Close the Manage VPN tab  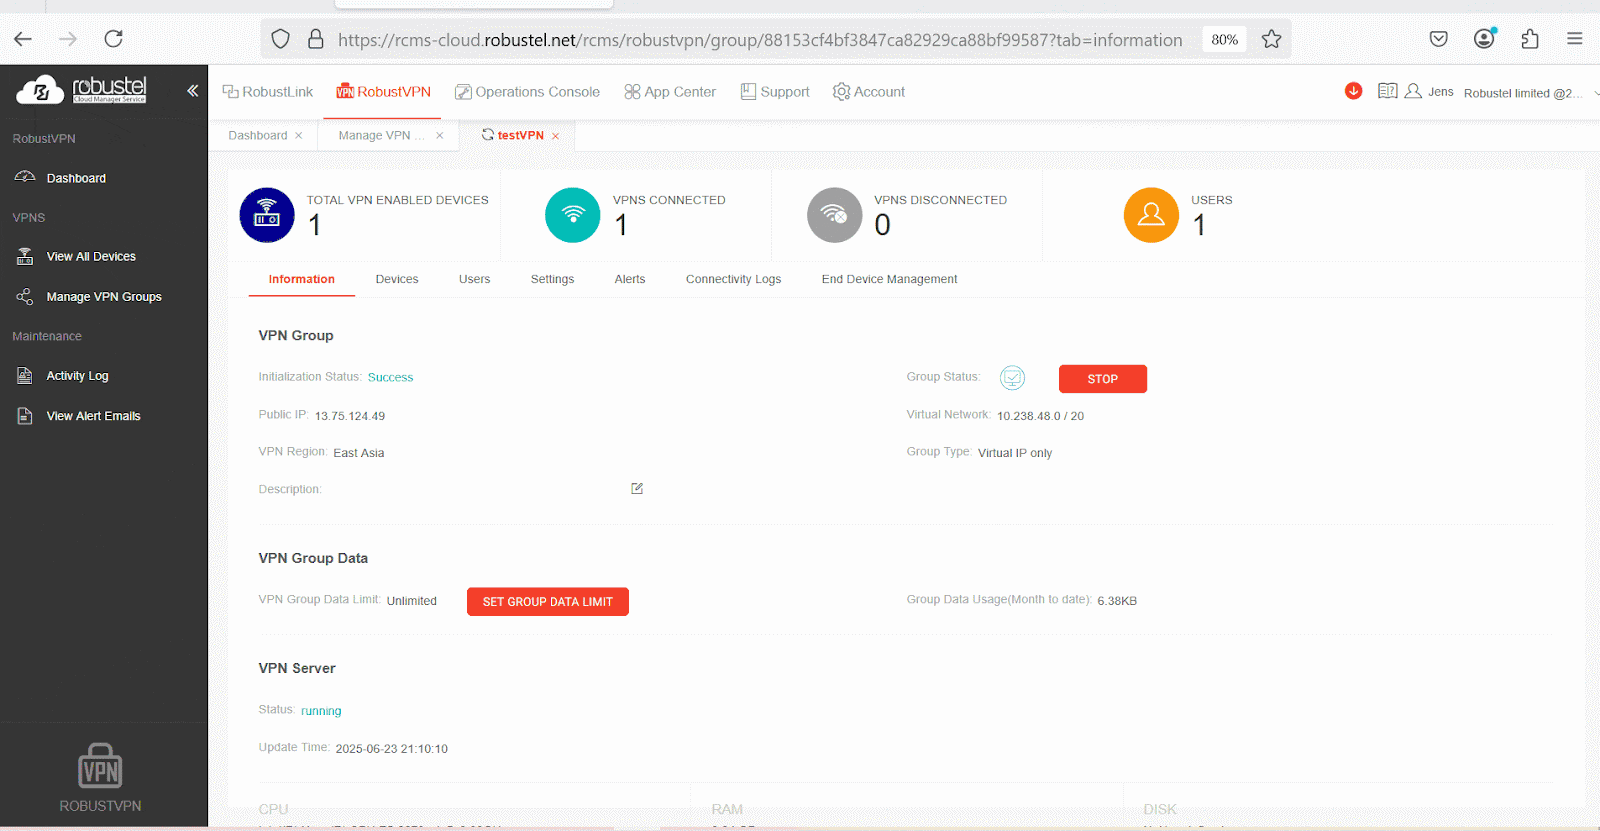coord(440,136)
